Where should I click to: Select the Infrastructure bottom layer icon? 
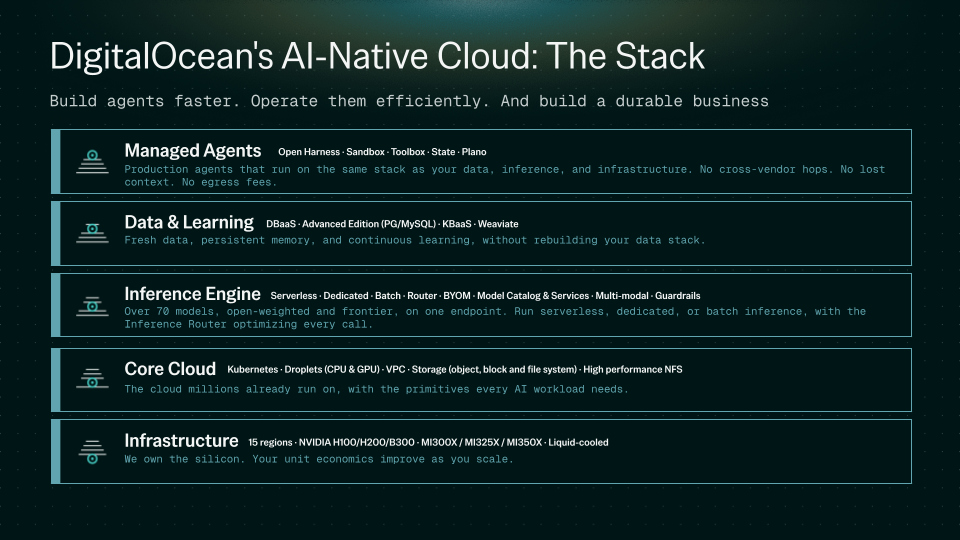(92, 450)
